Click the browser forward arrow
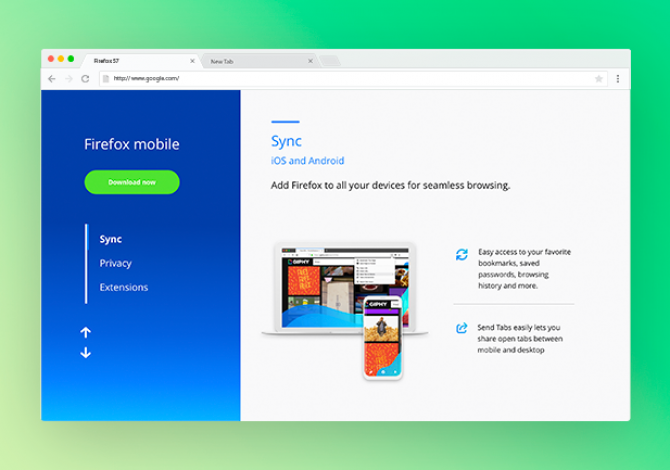Viewport: 670px width, 470px height. pos(69,79)
